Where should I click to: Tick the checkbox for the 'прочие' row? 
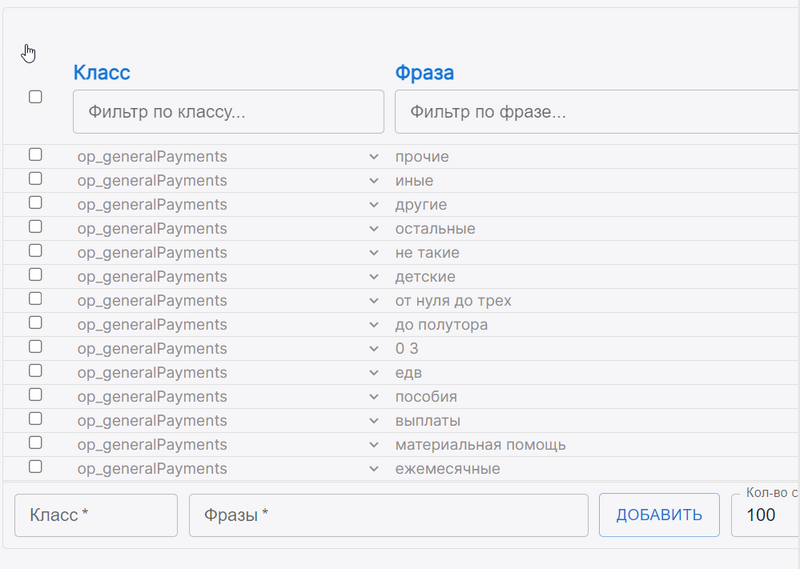(35, 155)
